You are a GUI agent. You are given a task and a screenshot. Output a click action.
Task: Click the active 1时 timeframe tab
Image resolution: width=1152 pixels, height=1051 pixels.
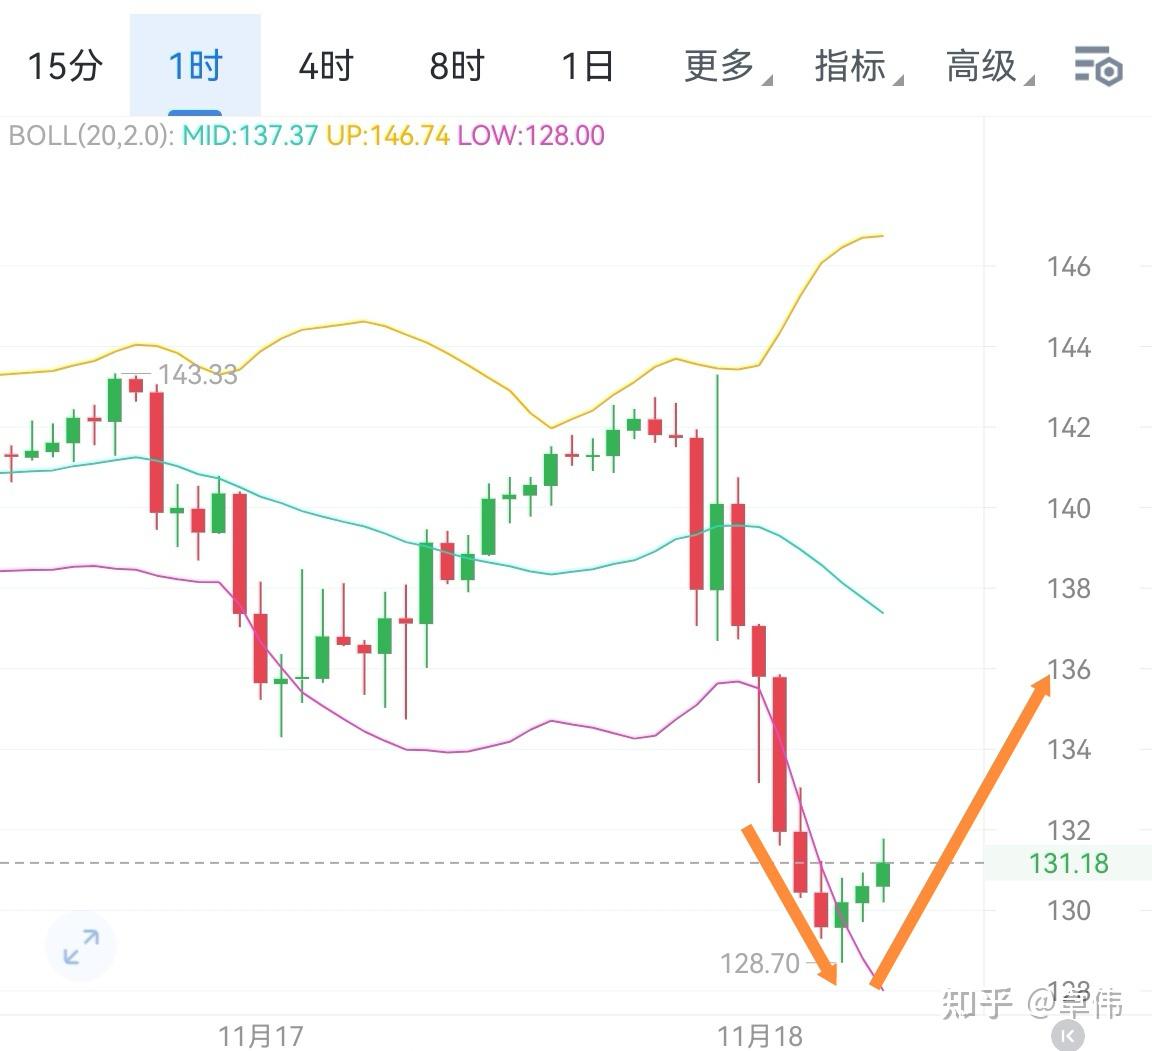pyautogui.click(x=193, y=67)
